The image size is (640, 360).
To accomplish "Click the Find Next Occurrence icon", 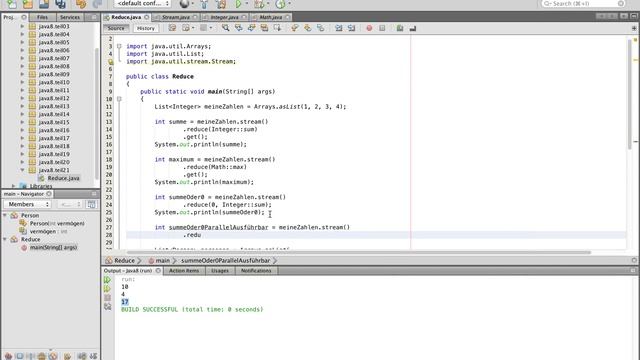I will point(251,28).
